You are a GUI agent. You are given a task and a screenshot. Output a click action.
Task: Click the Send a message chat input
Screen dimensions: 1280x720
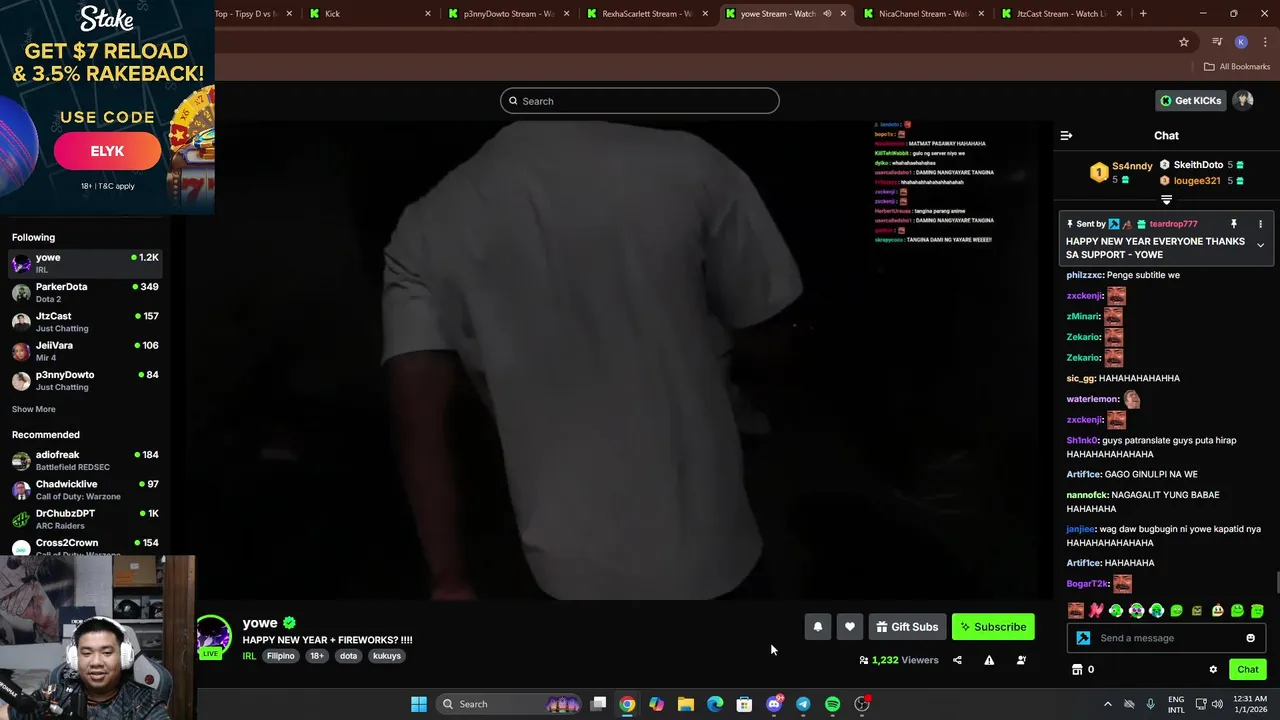(x=1168, y=638)
